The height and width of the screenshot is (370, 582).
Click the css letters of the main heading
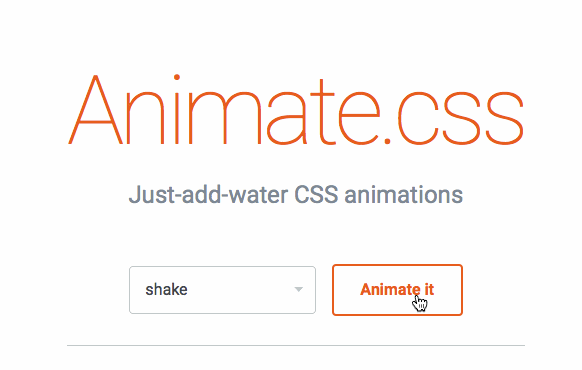click(x=460, y=118)
